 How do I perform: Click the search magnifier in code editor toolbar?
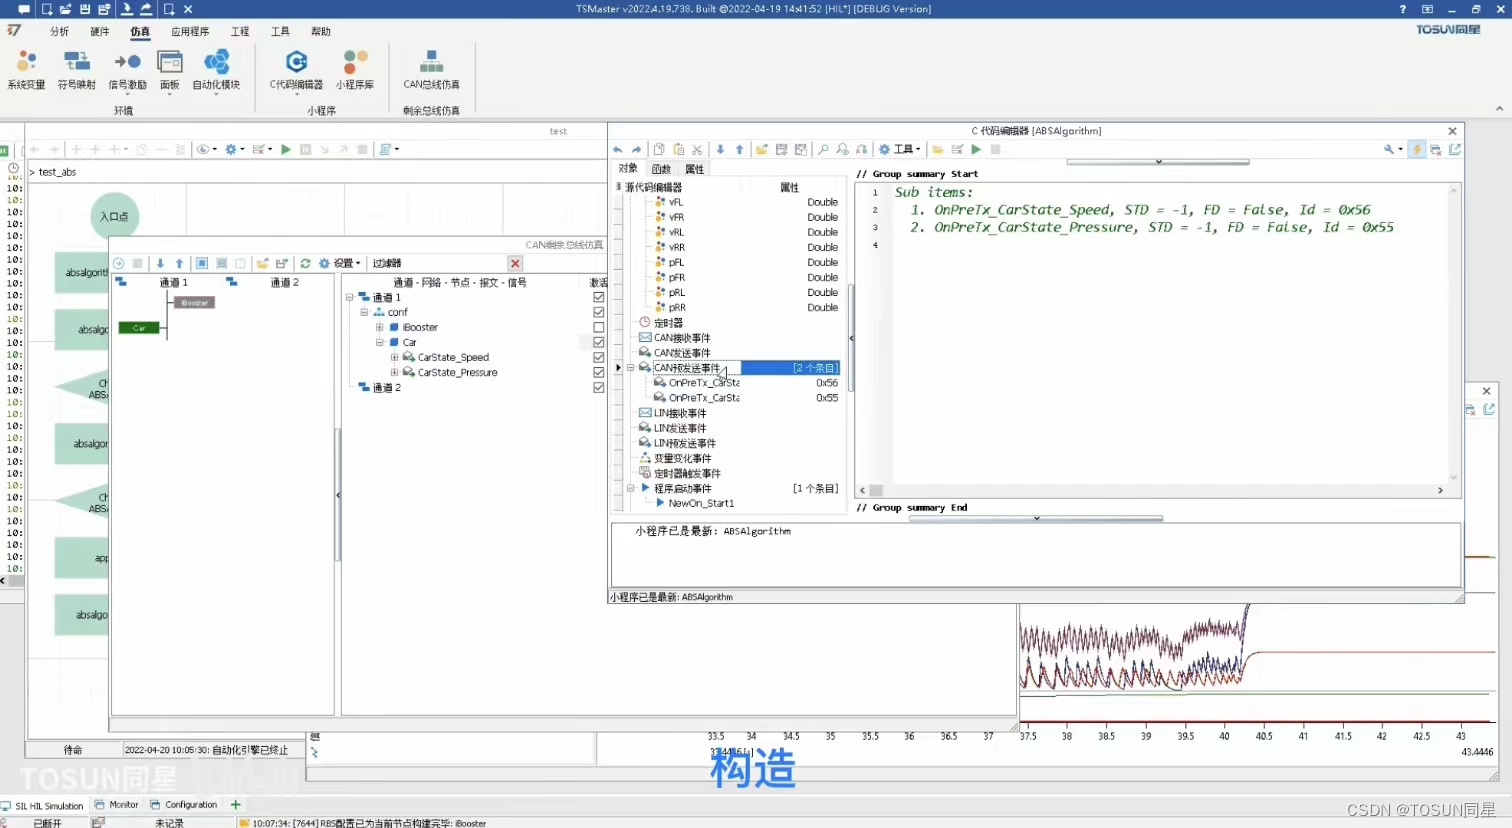[x=823, y=150]
